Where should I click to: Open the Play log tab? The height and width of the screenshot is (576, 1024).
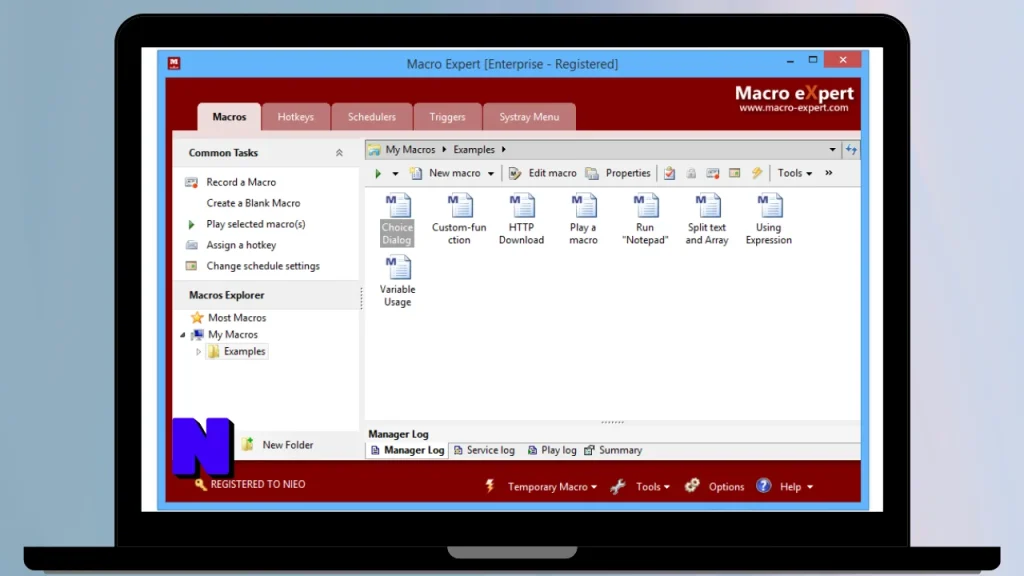point(552,451)
